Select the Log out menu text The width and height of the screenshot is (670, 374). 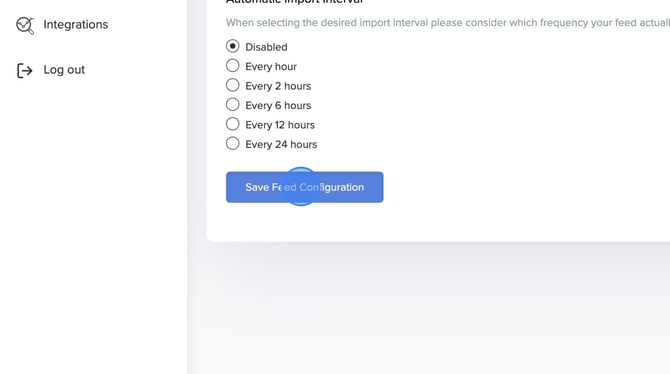click(64, 70)
